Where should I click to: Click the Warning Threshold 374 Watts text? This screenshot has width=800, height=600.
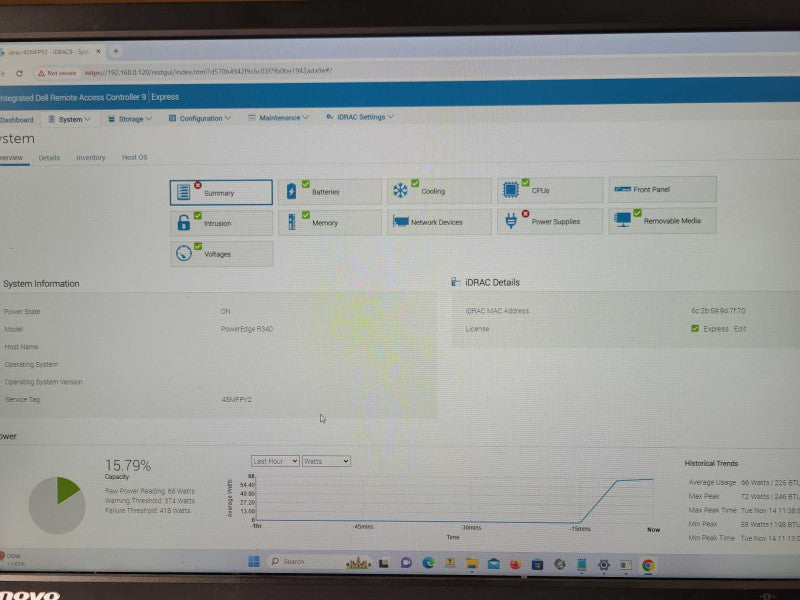(149, 501)
